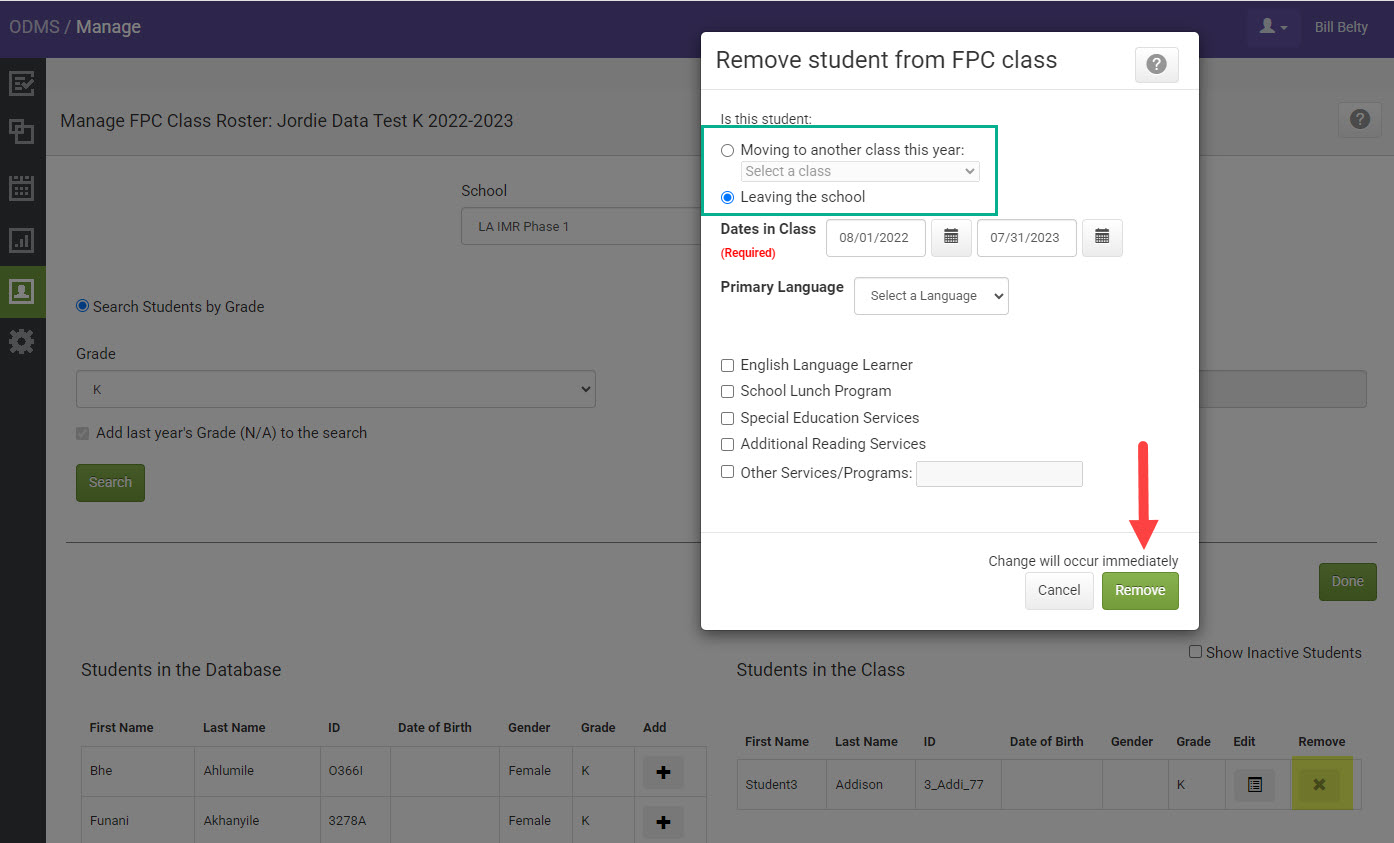Viewport: 1394px width, 843px height.
Task: Expand the Select a class dropdown
Action: (x=859, y=171)
